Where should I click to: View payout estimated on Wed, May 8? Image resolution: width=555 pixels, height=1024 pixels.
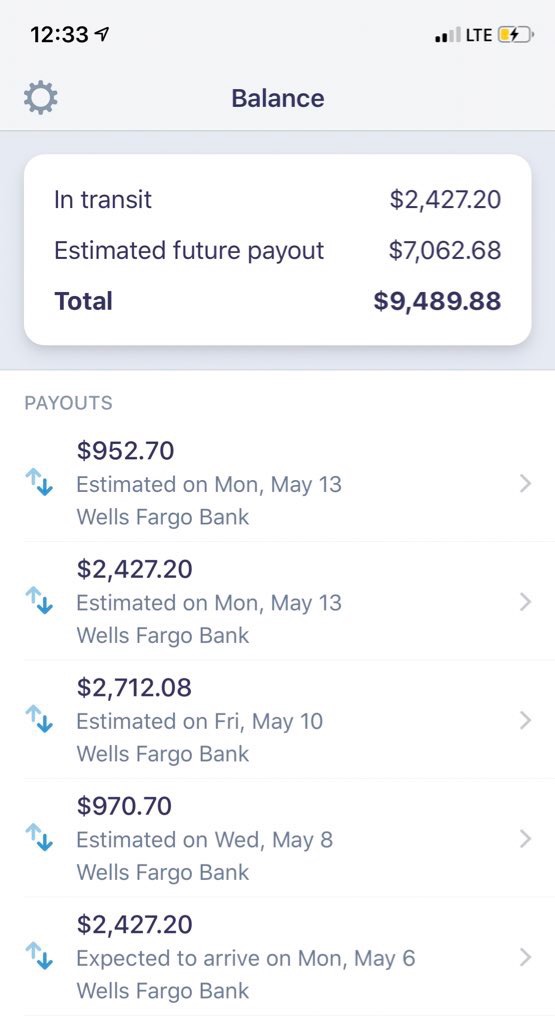coord(278,838)
